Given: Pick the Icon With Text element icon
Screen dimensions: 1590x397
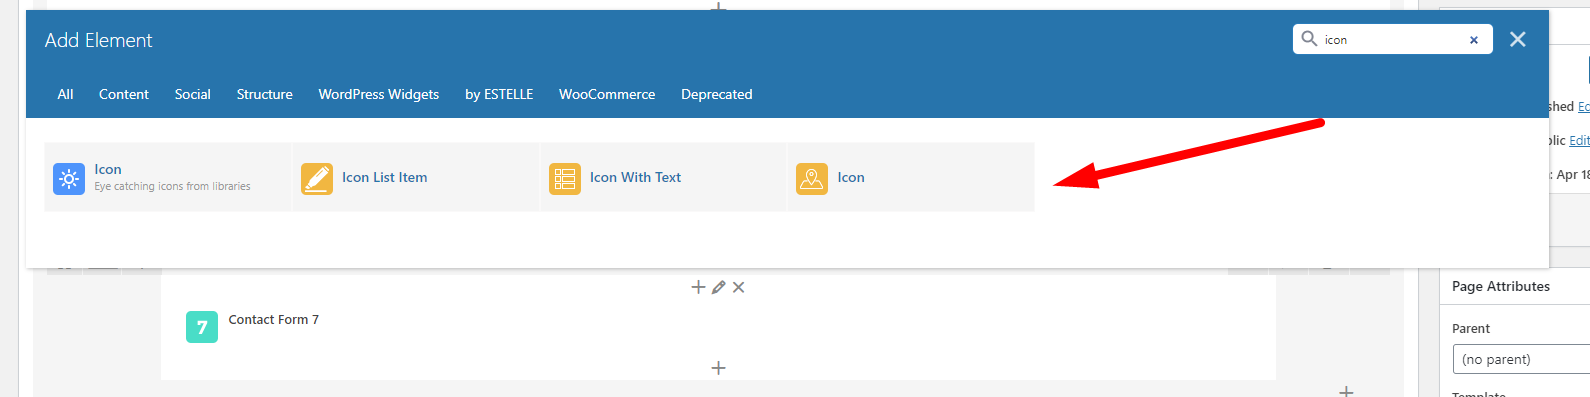Looking at the screenshot, I should (x=565, y=178).
